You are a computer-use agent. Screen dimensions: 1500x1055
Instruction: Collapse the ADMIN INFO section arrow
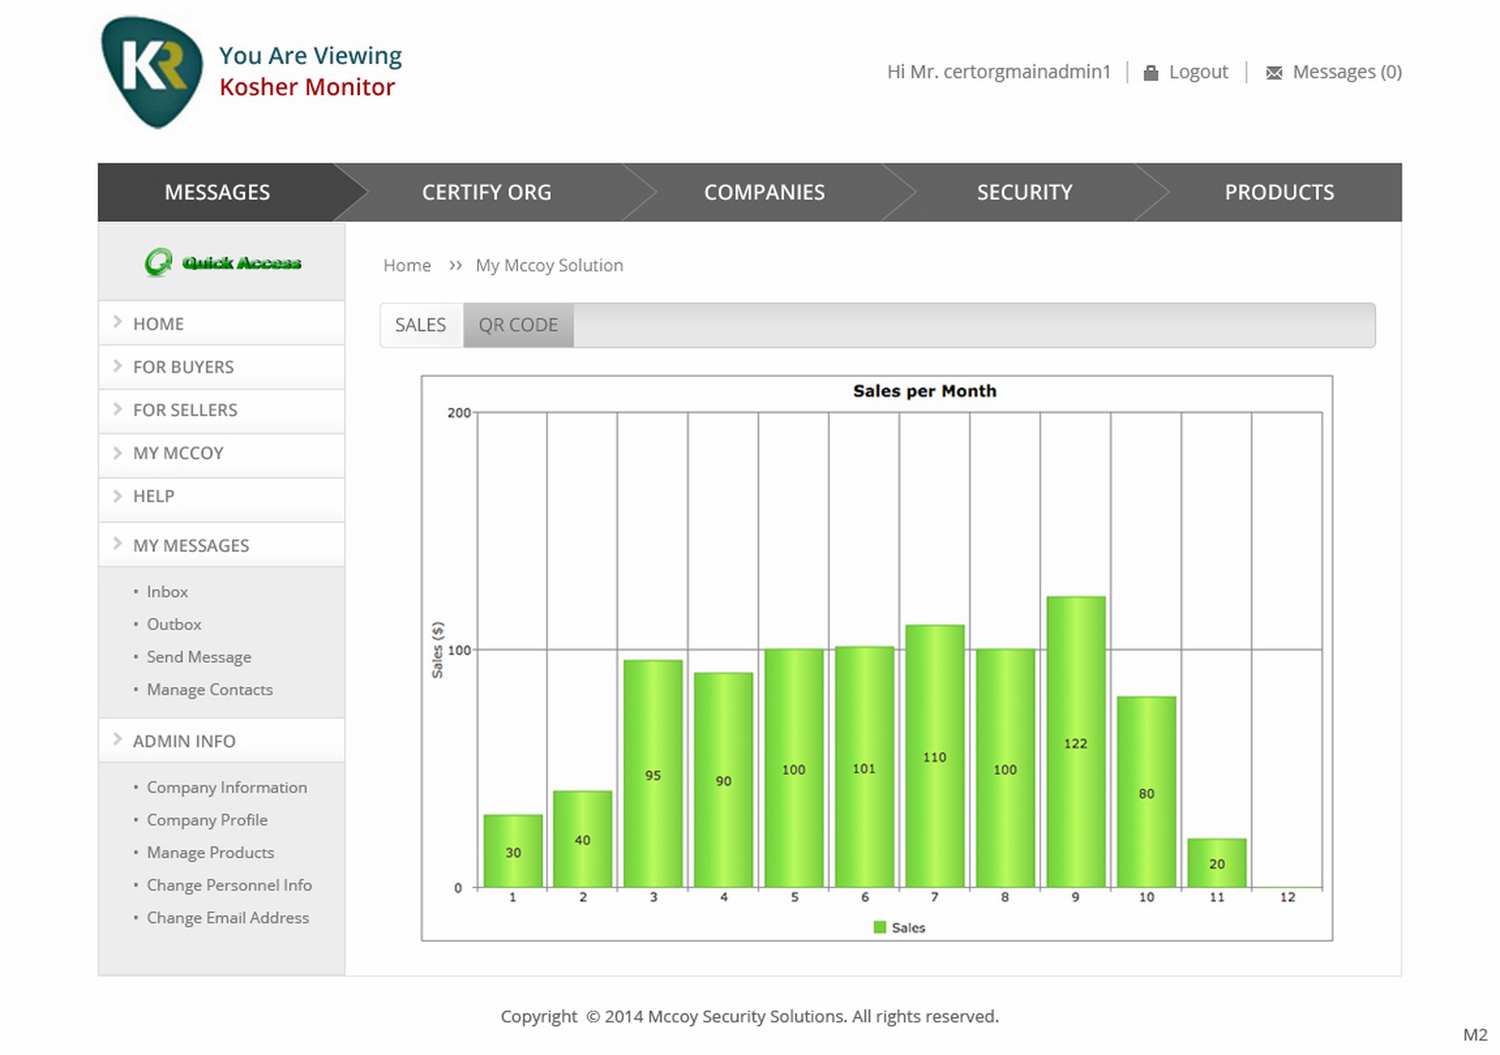(118, 740)
